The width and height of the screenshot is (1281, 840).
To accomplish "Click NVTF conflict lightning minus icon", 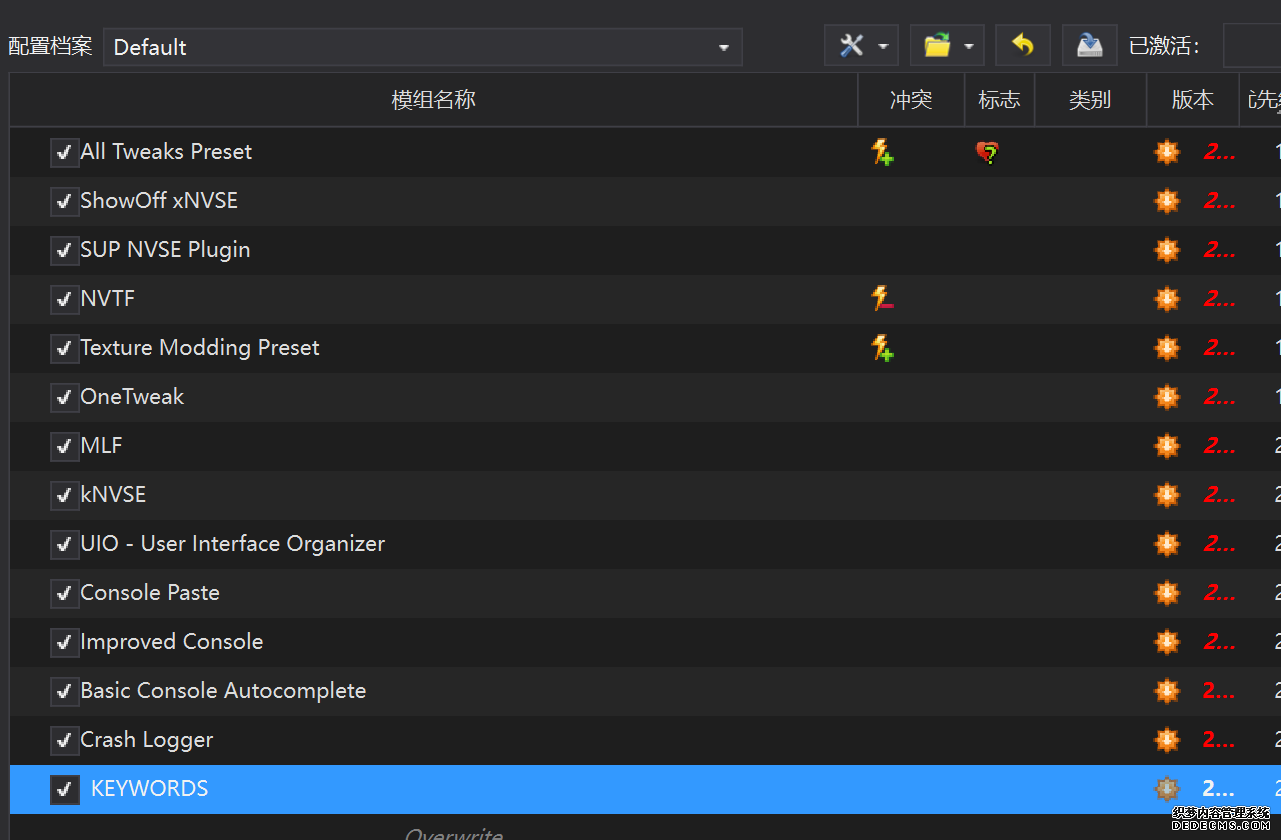I will (x=882, y=298).
